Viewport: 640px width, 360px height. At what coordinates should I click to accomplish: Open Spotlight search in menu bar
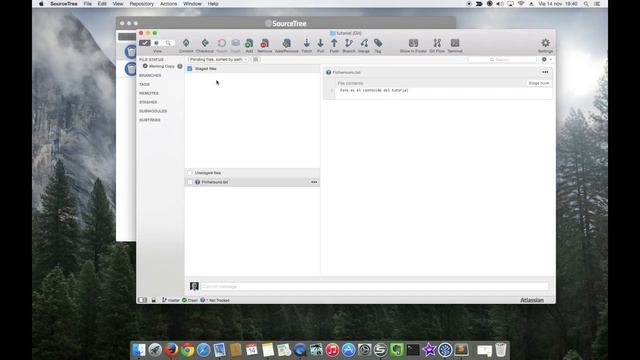tap(586, 4)
